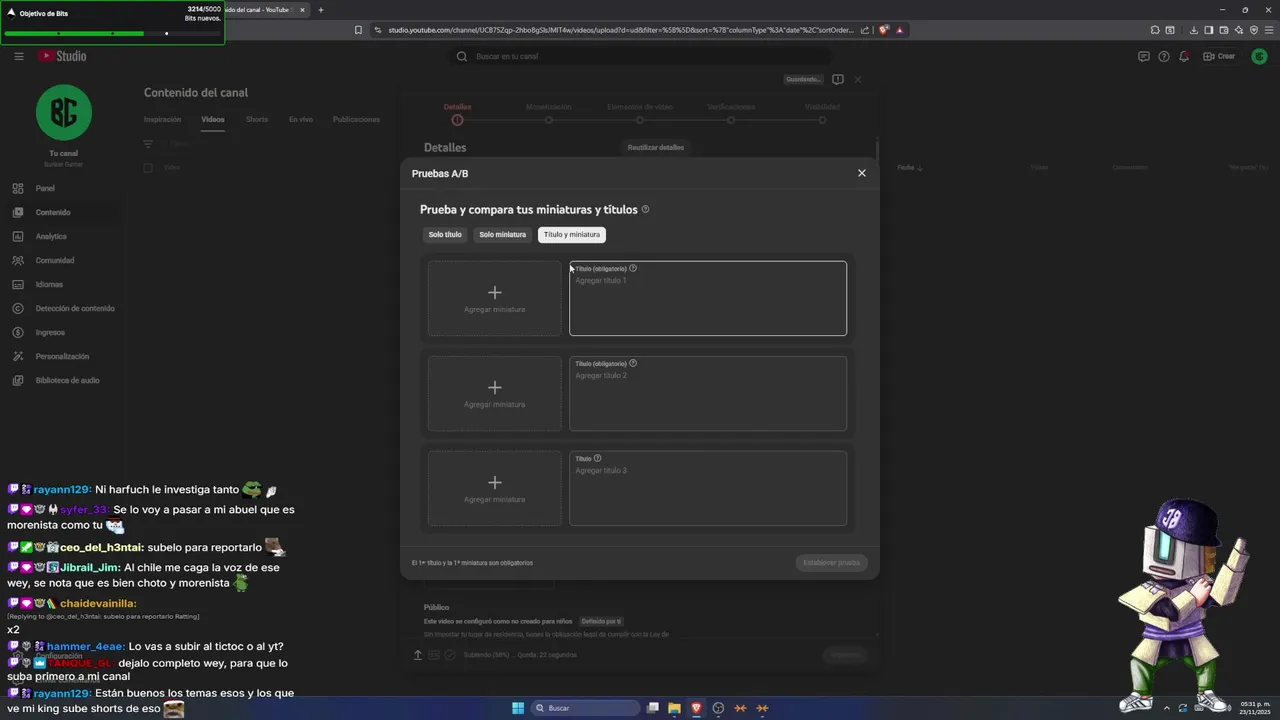The width and height of the screenshot is (1280, 720).
Task: Open Detección de contenido in the sidebar
Action: pos(62,308)
